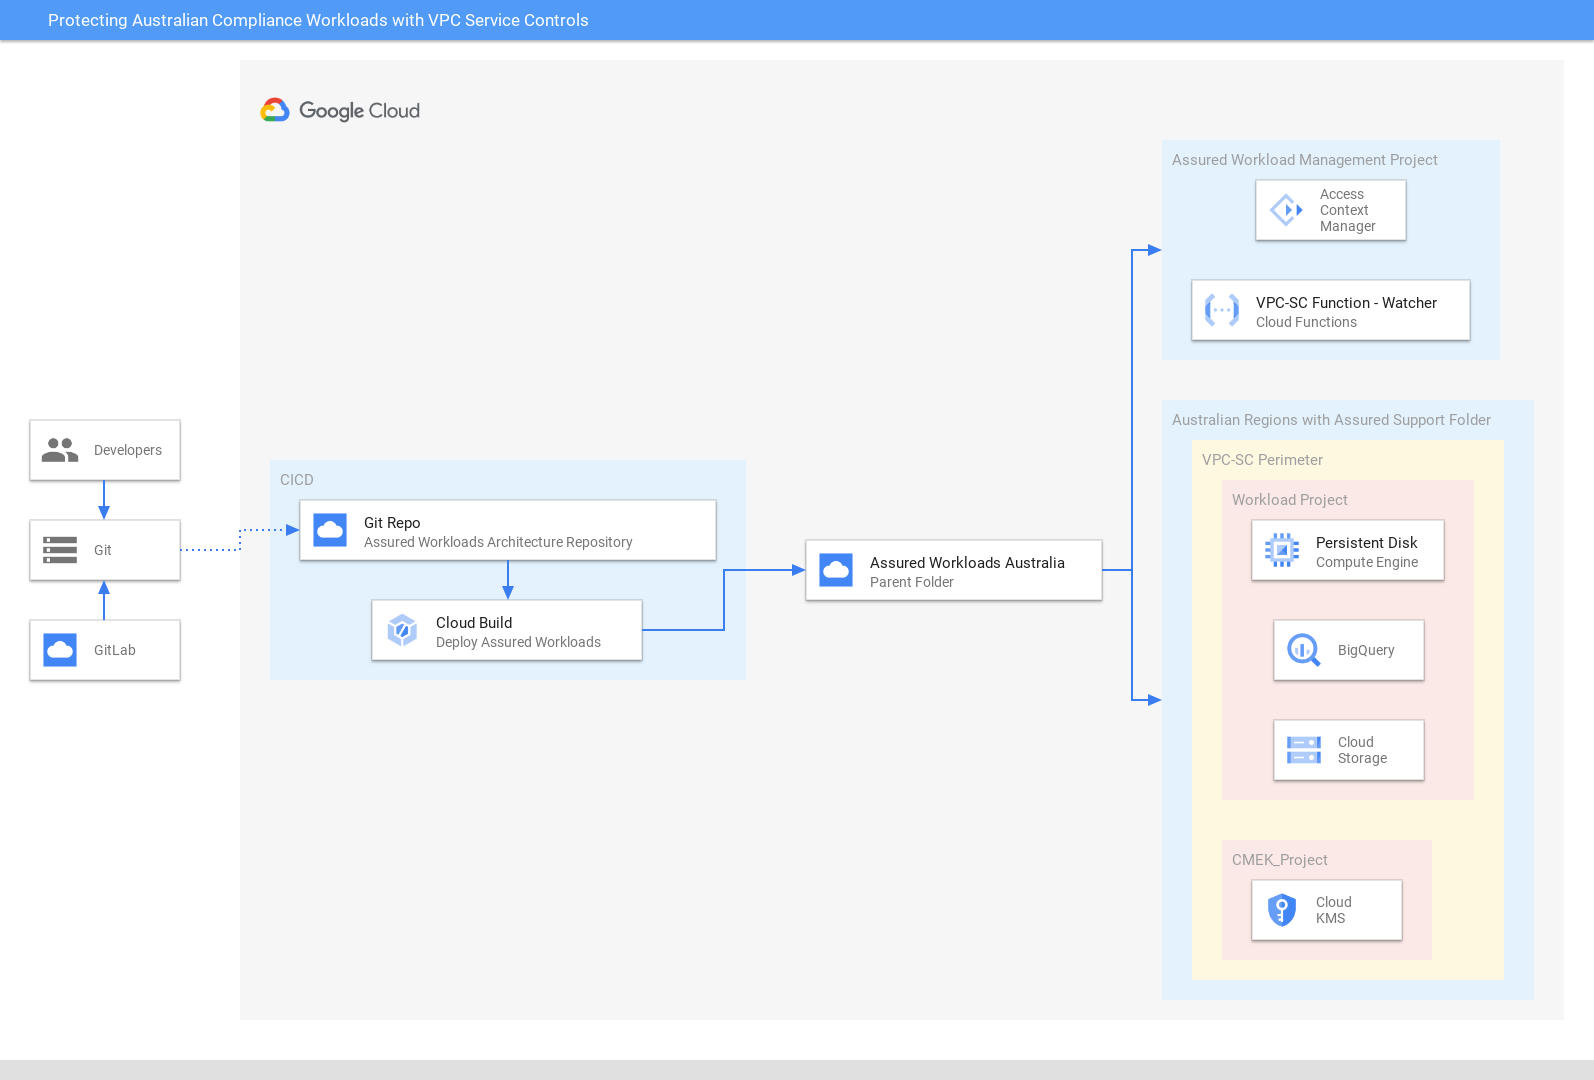Click the CICD group label

(x=297, y=480)
